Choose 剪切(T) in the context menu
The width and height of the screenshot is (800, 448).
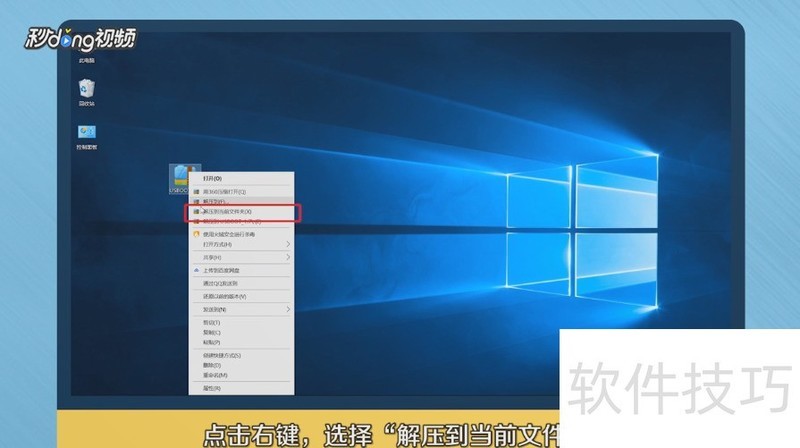point(241,322)
